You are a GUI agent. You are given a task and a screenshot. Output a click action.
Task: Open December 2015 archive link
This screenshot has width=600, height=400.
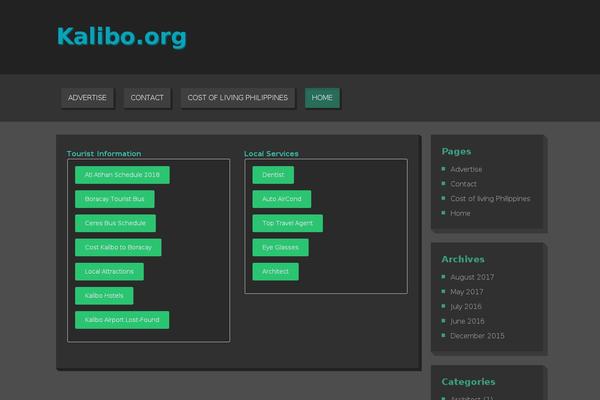coord(477,336)
